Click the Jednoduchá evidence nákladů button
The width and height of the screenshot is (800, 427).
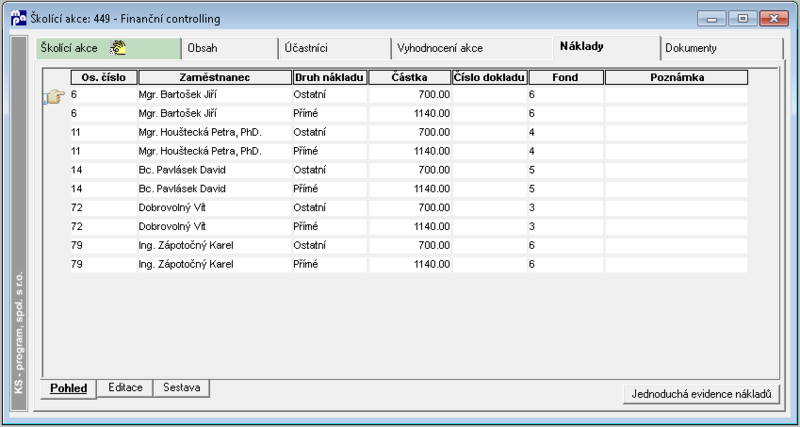point(701,394)
